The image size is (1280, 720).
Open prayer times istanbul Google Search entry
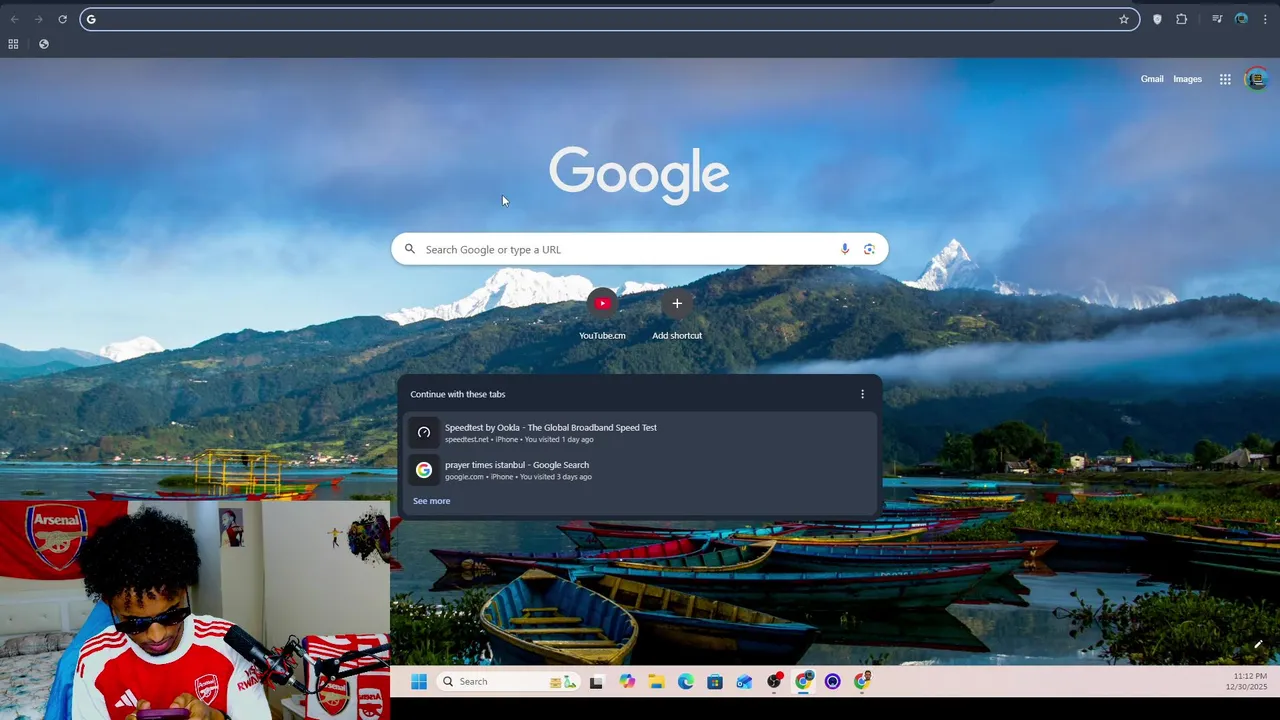(x=639, y=470)
